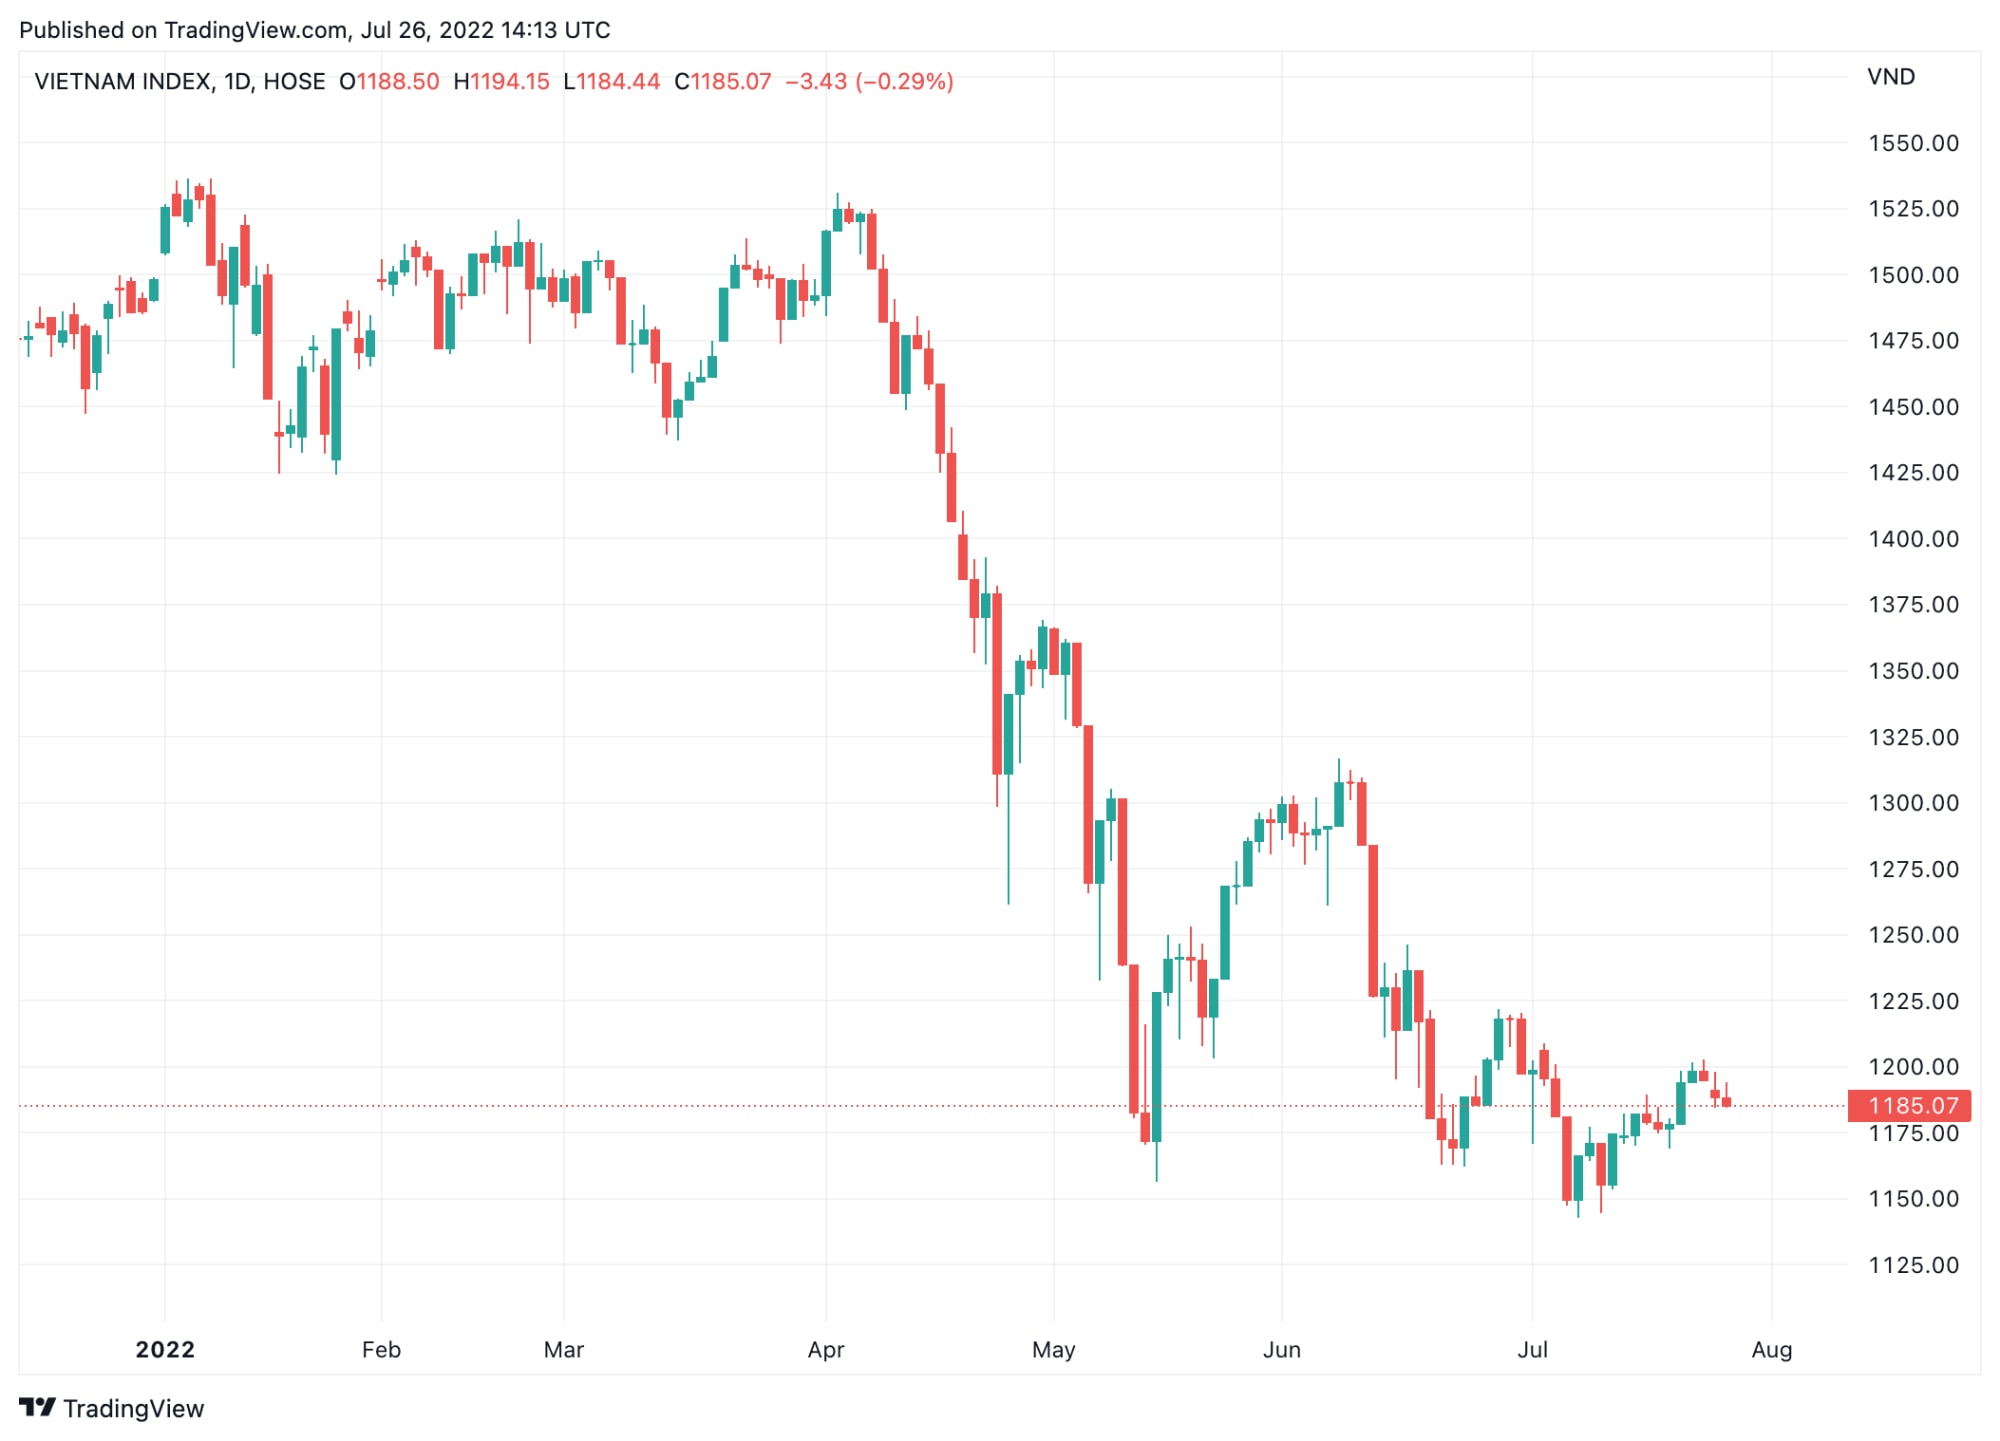Click the VND currency label
Screen dimensions: 2000x1441
(x=1891, y=77)
